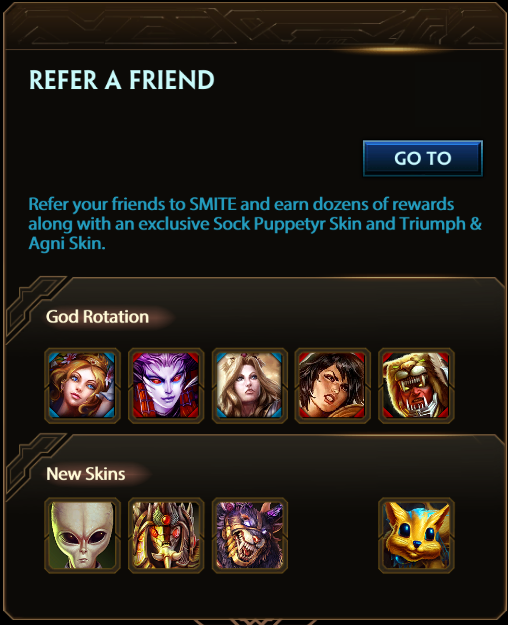This screenshot has height=625, width=508.
Task: Open the lion-hooded Hercules god portrait
Action: point(416,385)
